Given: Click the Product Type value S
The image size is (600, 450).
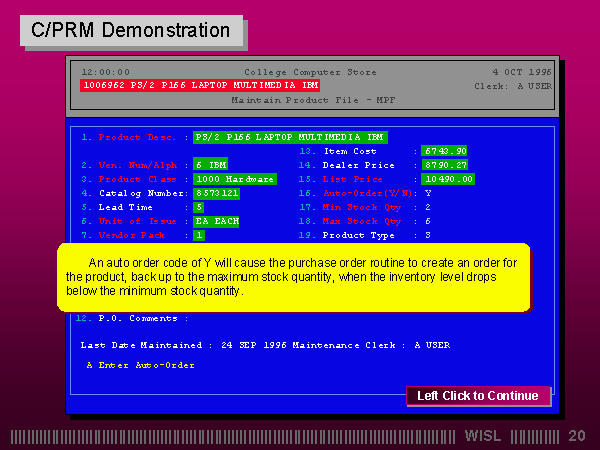Looking at the screenshot, I should (x=428, y=235).
